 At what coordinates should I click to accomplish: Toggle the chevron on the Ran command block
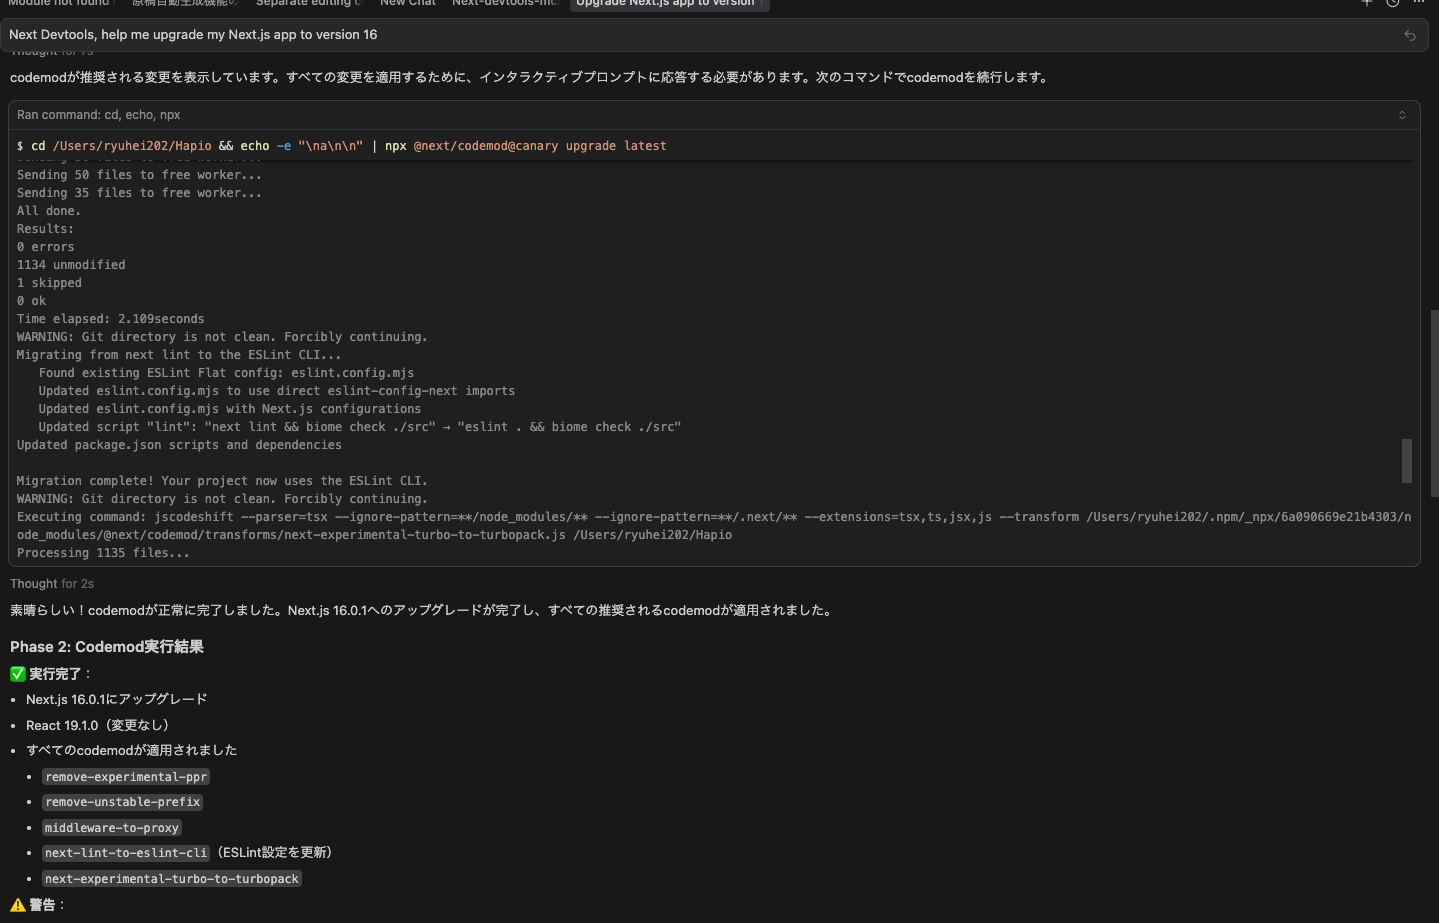1402,114
